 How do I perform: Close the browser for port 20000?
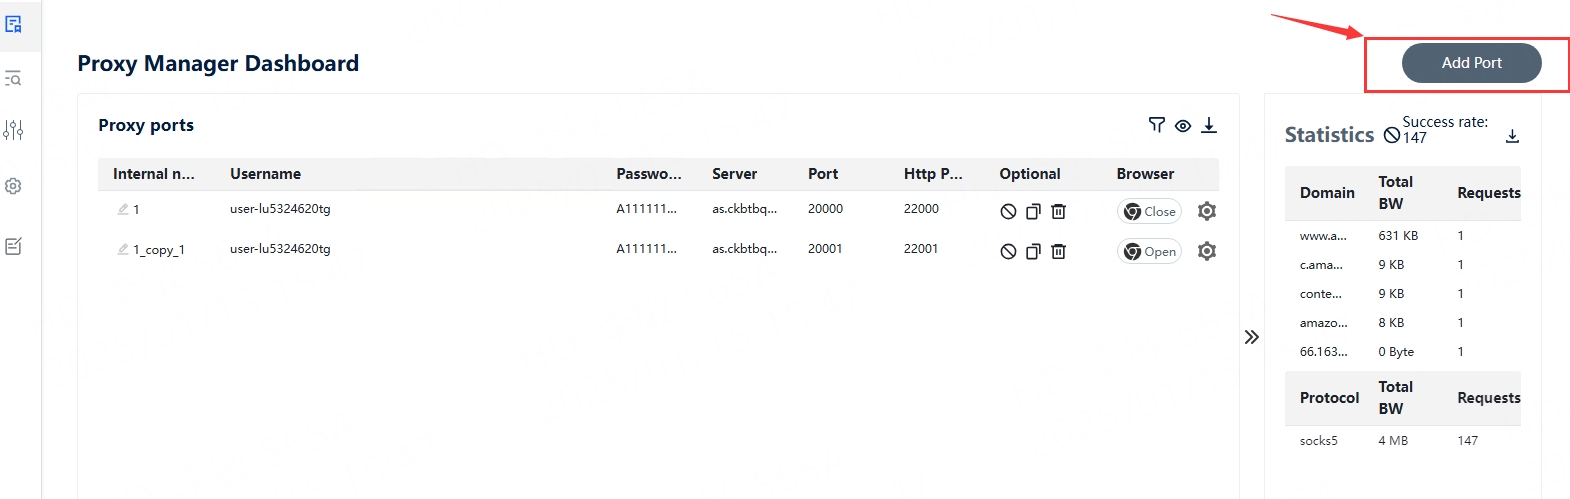[1149, 211]
